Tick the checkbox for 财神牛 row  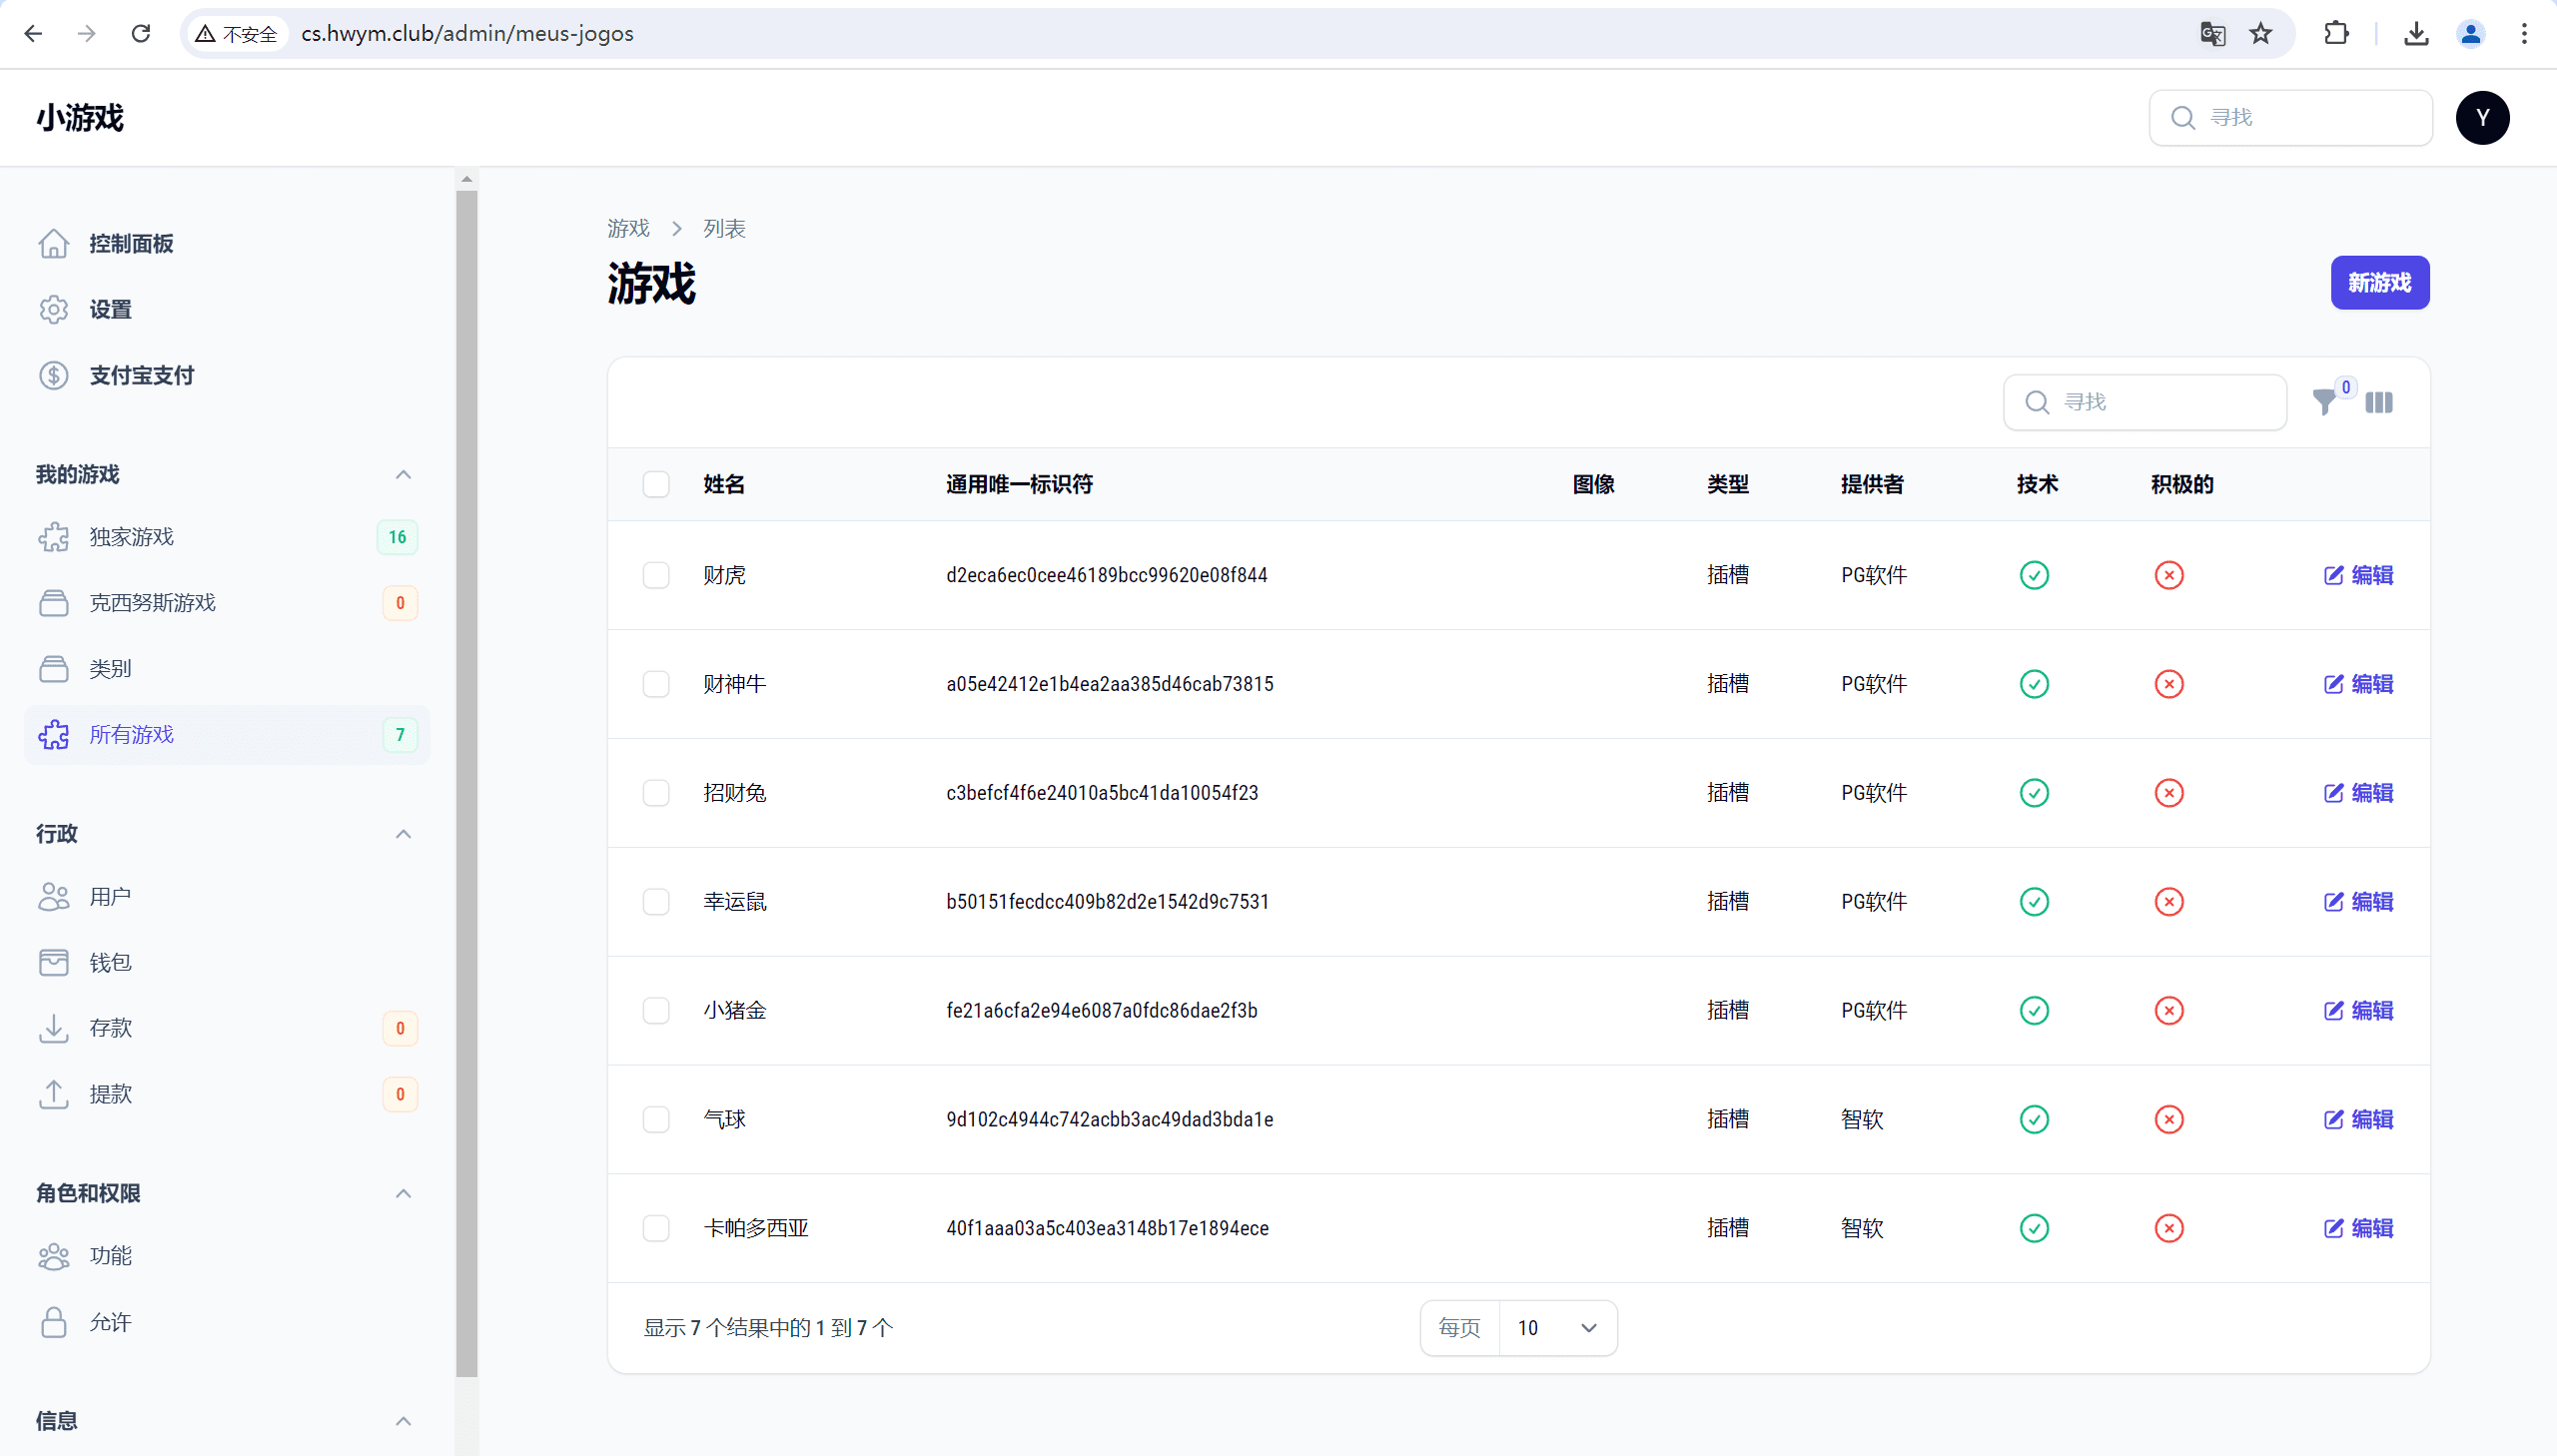(x=656, y=684)
